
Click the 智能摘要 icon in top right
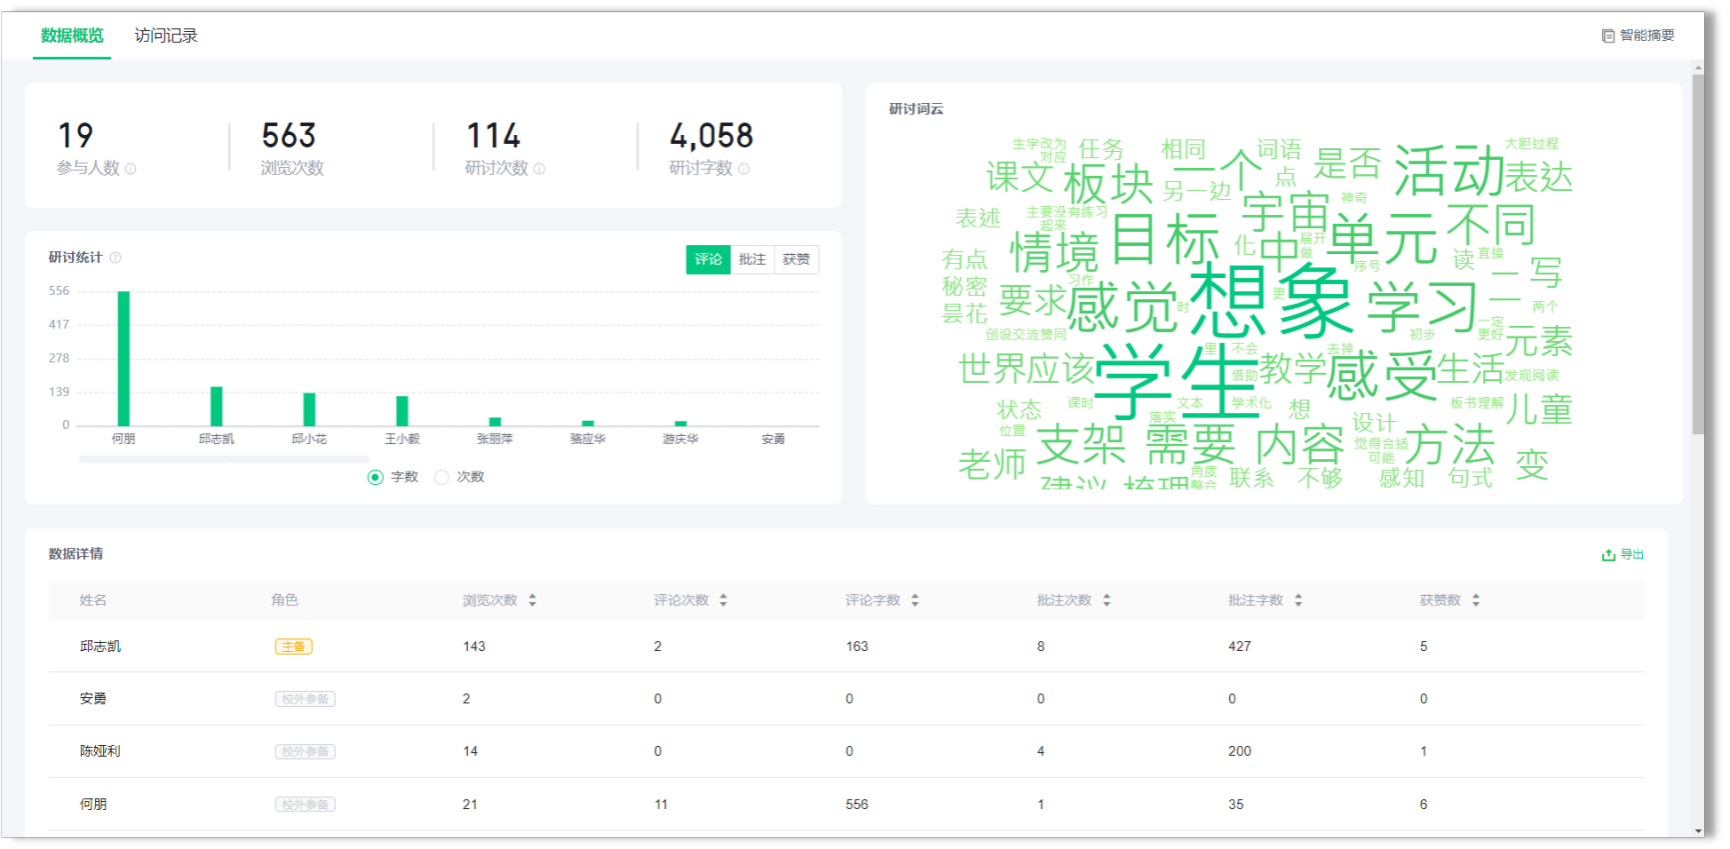(1608, 36)
